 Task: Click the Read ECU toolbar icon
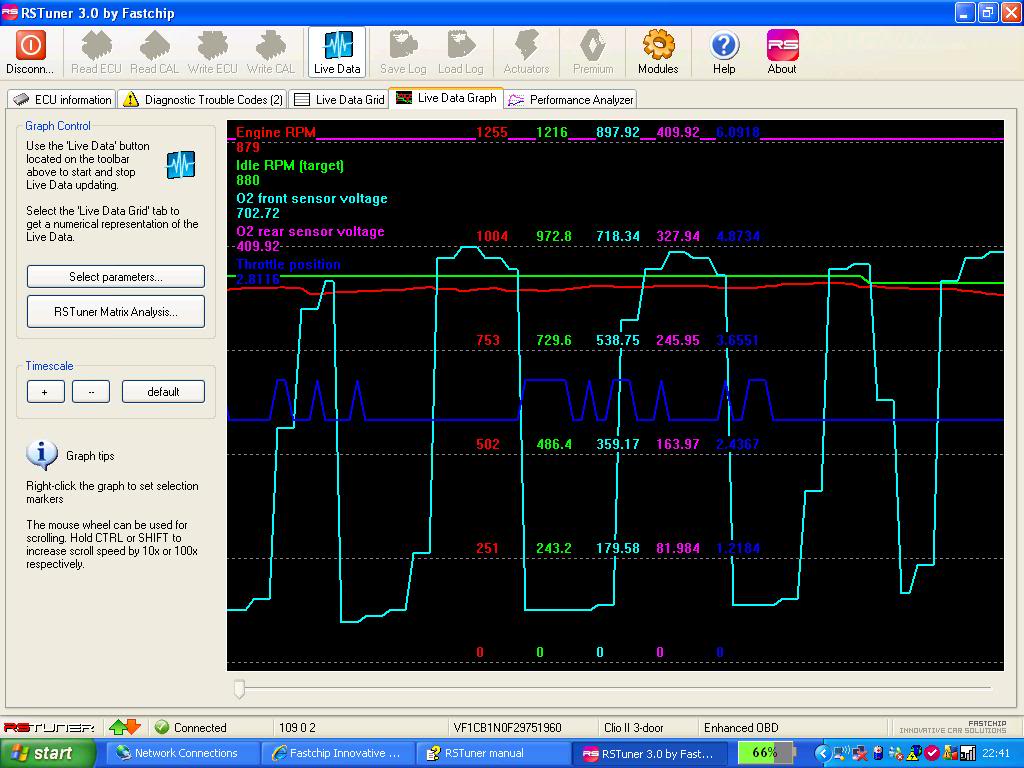[97, 46]
